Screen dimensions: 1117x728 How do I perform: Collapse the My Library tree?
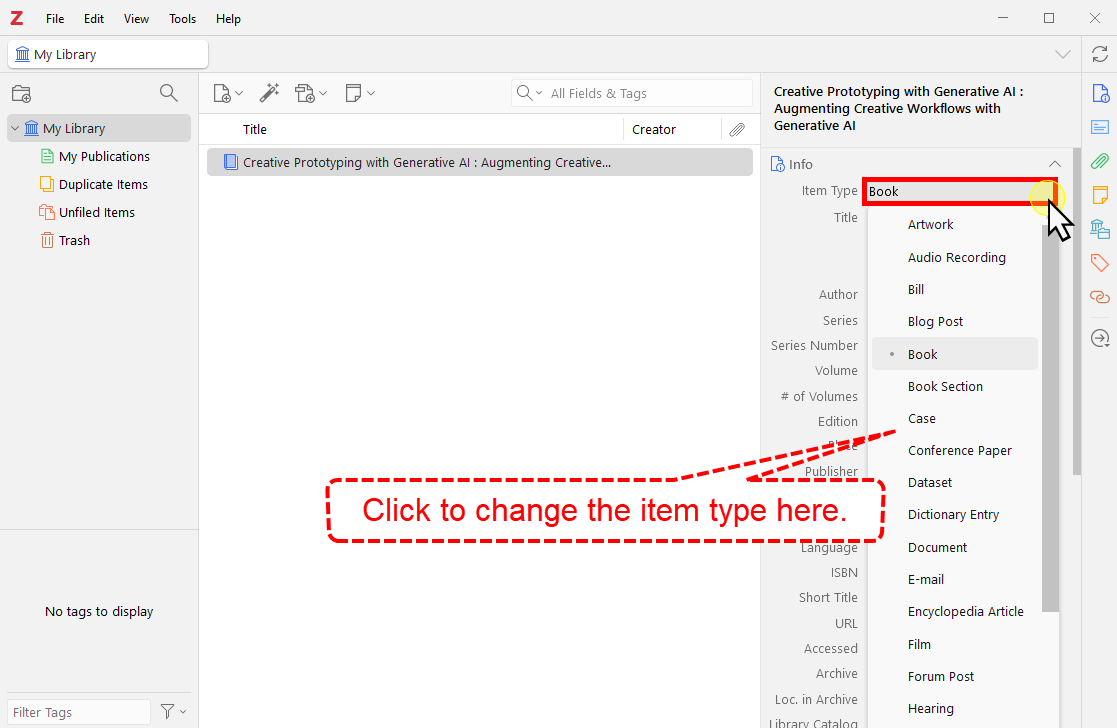pyautogui.click(x=15, y=128)
